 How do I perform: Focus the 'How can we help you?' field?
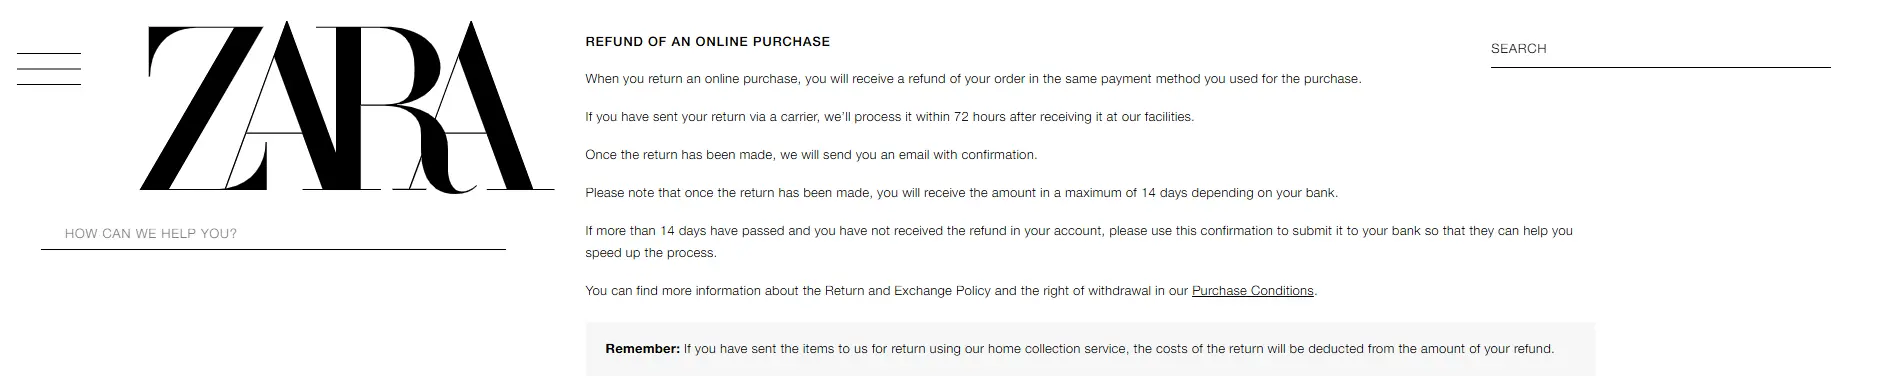(273, 234)
